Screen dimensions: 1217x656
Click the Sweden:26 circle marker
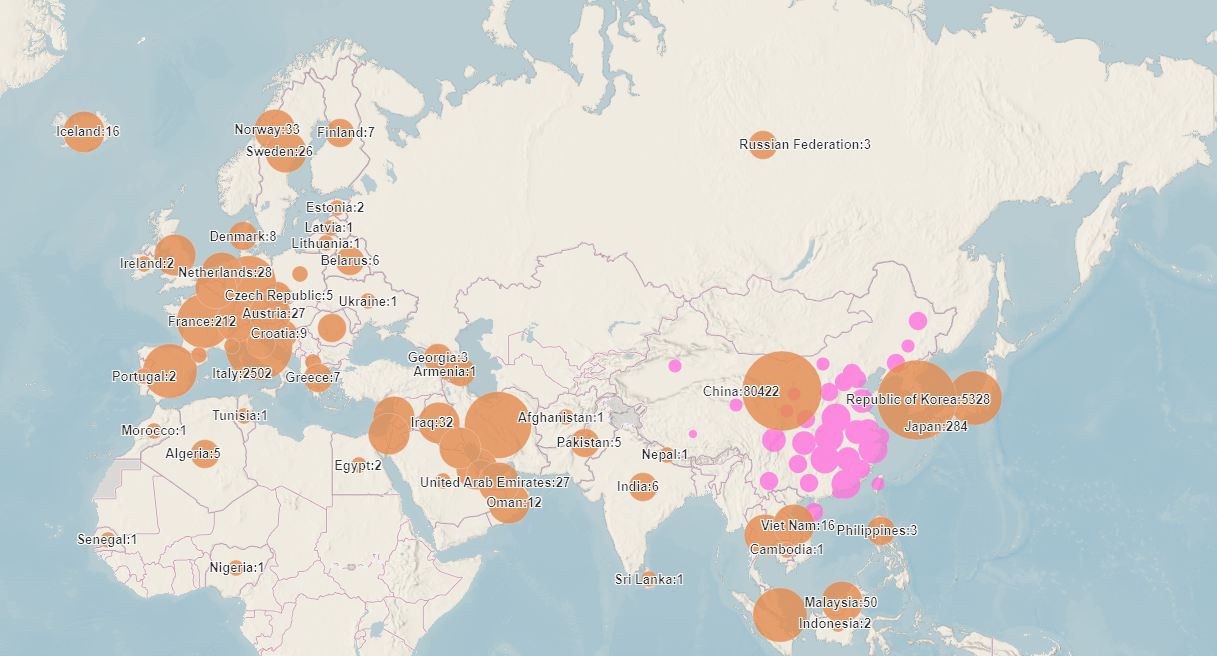pos(285,152)
